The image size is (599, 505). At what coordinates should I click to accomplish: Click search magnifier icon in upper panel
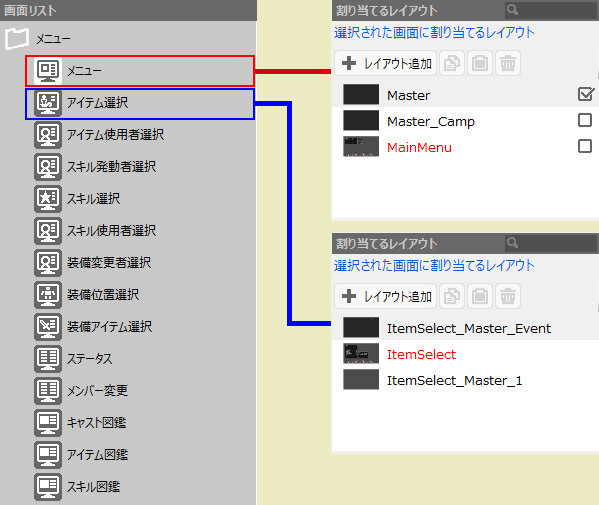(x=512, y=10)
